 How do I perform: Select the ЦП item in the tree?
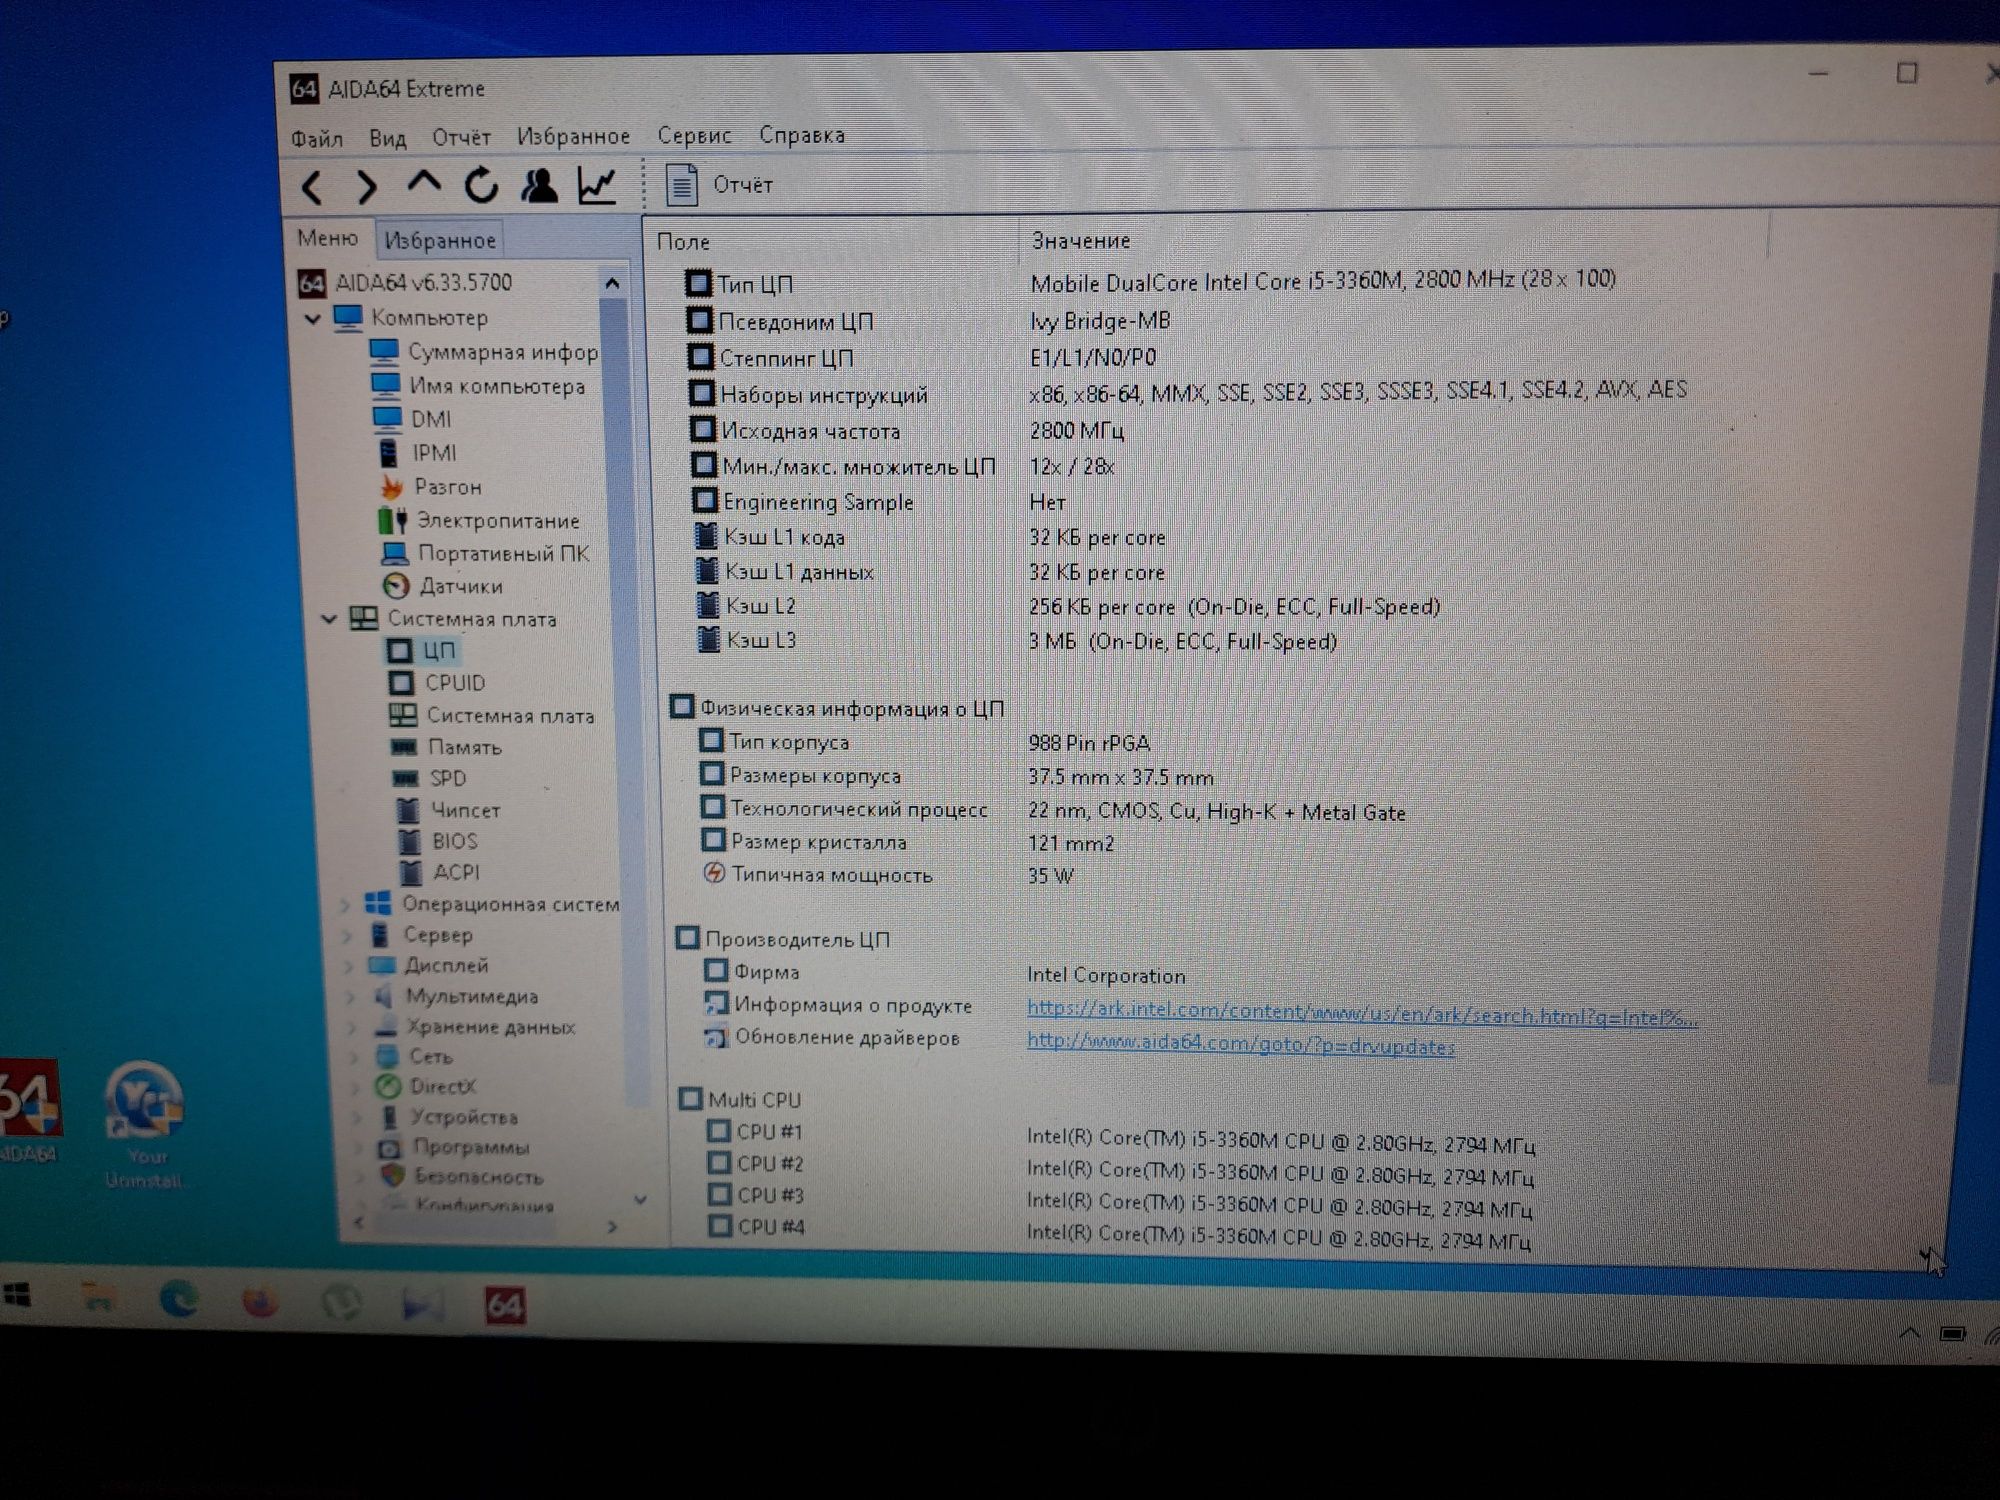point(422,651)
